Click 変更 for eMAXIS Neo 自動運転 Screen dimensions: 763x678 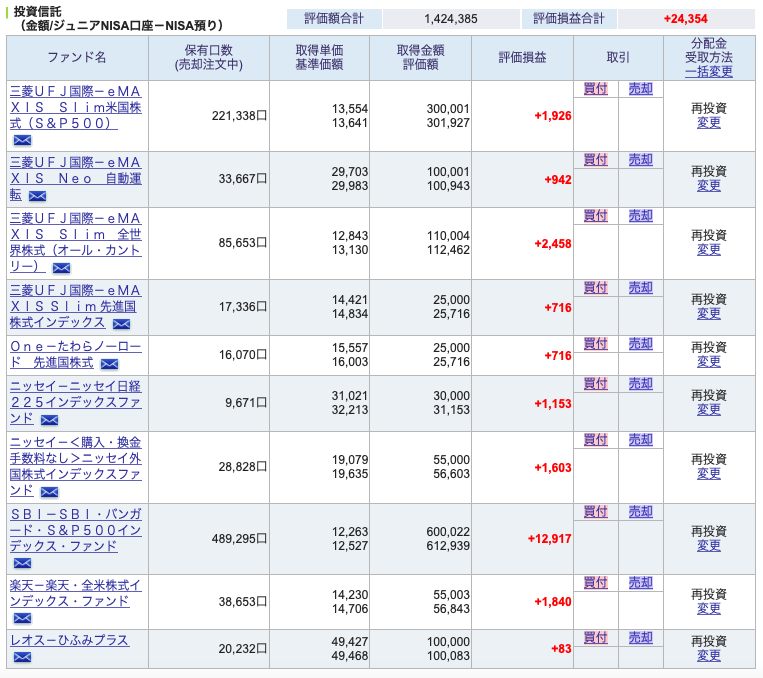[x=708, y=185]
